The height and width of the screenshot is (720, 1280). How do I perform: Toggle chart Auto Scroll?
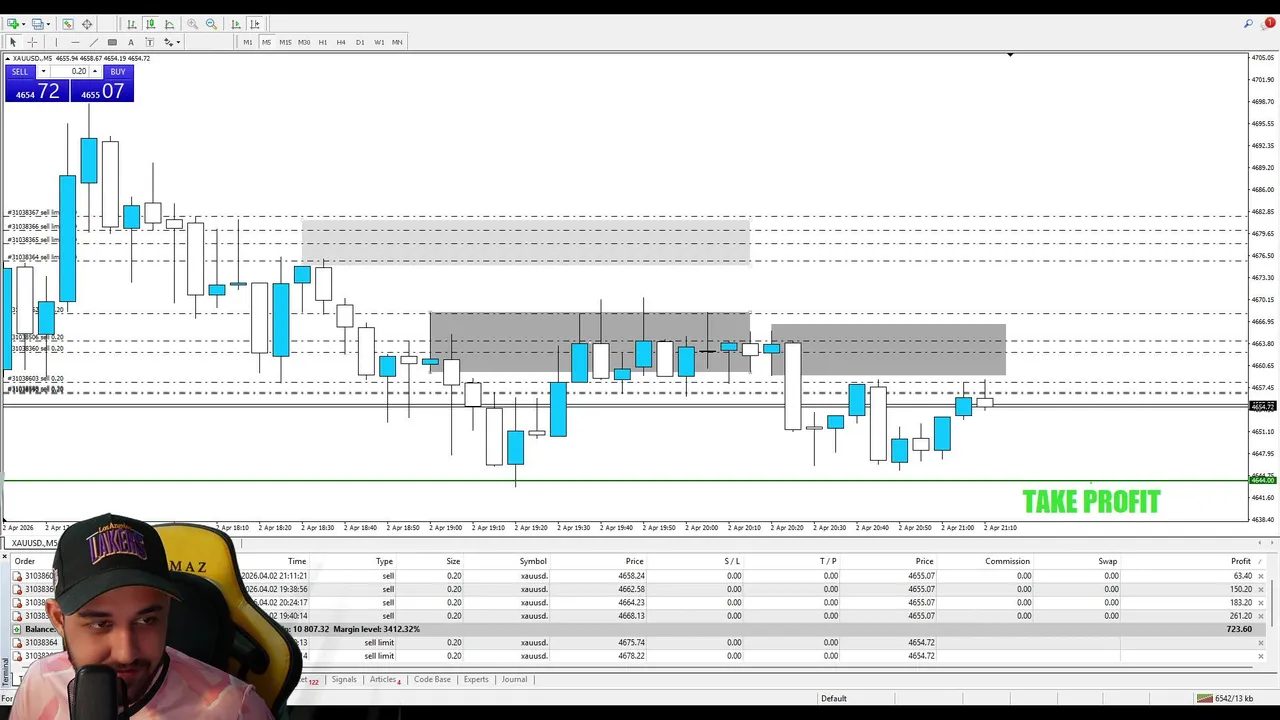(236, 24)
